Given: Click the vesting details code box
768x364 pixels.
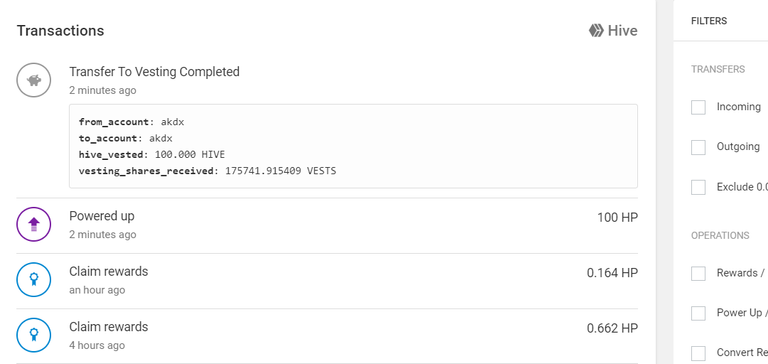Looking at the screenshot, I should (353, 146).
